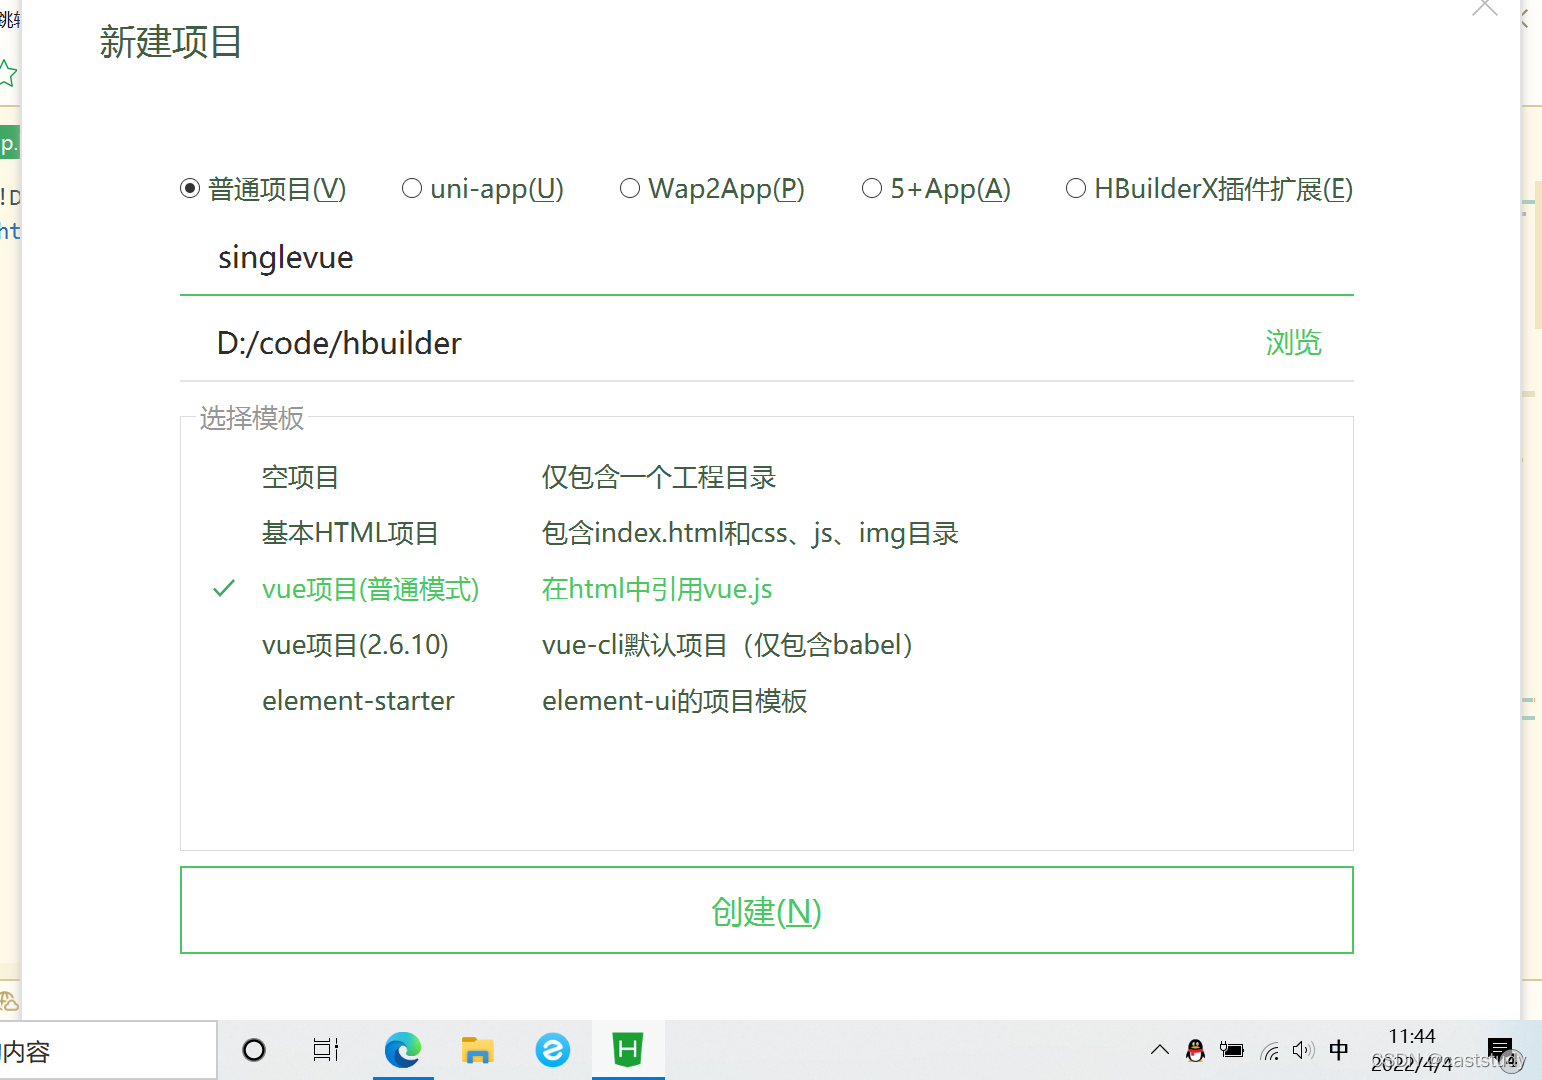Click the 创建(N) create button

pyautogui.click(x=766, y=910)
